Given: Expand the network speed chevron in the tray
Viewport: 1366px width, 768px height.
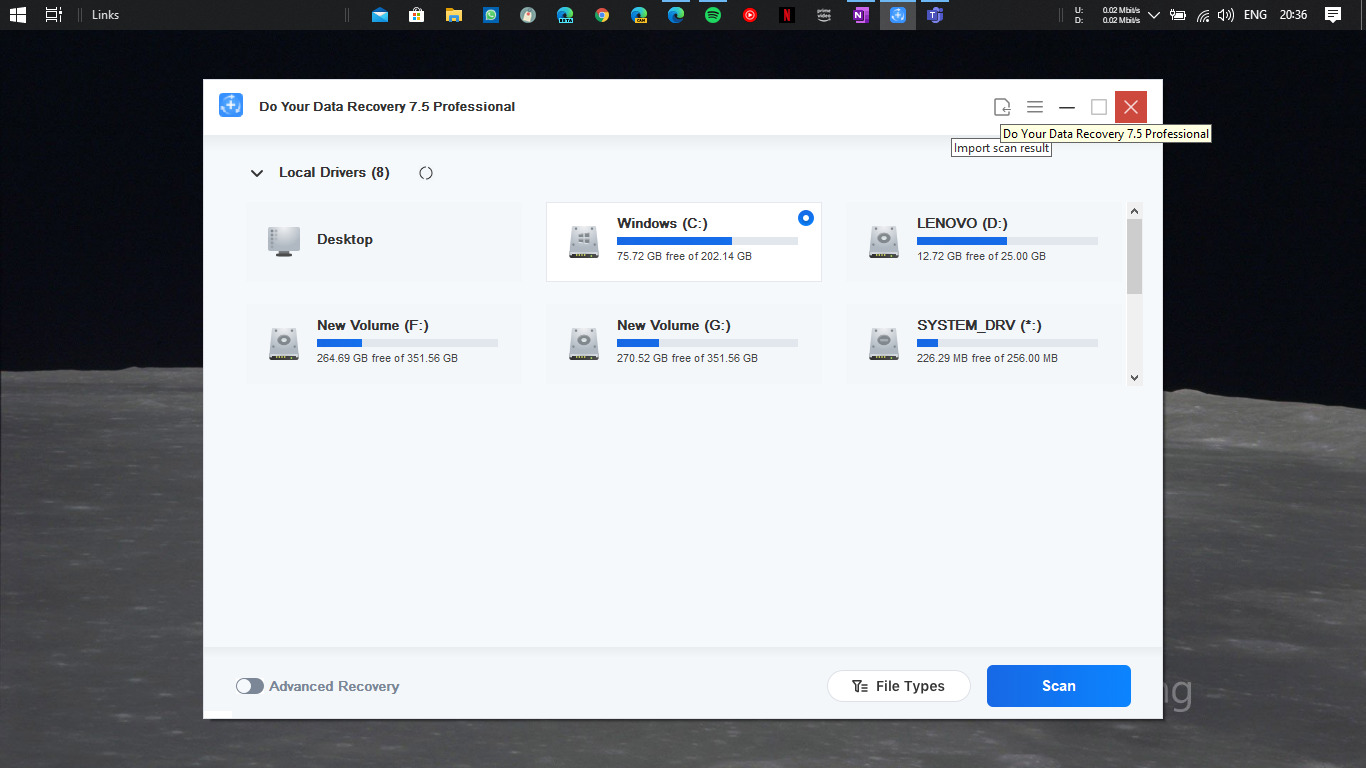Looking at the screenshot, I should 1153,15.
